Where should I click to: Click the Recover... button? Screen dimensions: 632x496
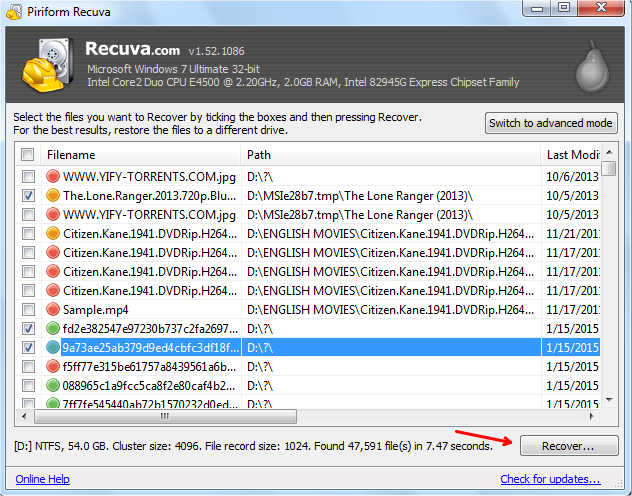point(569,446)
